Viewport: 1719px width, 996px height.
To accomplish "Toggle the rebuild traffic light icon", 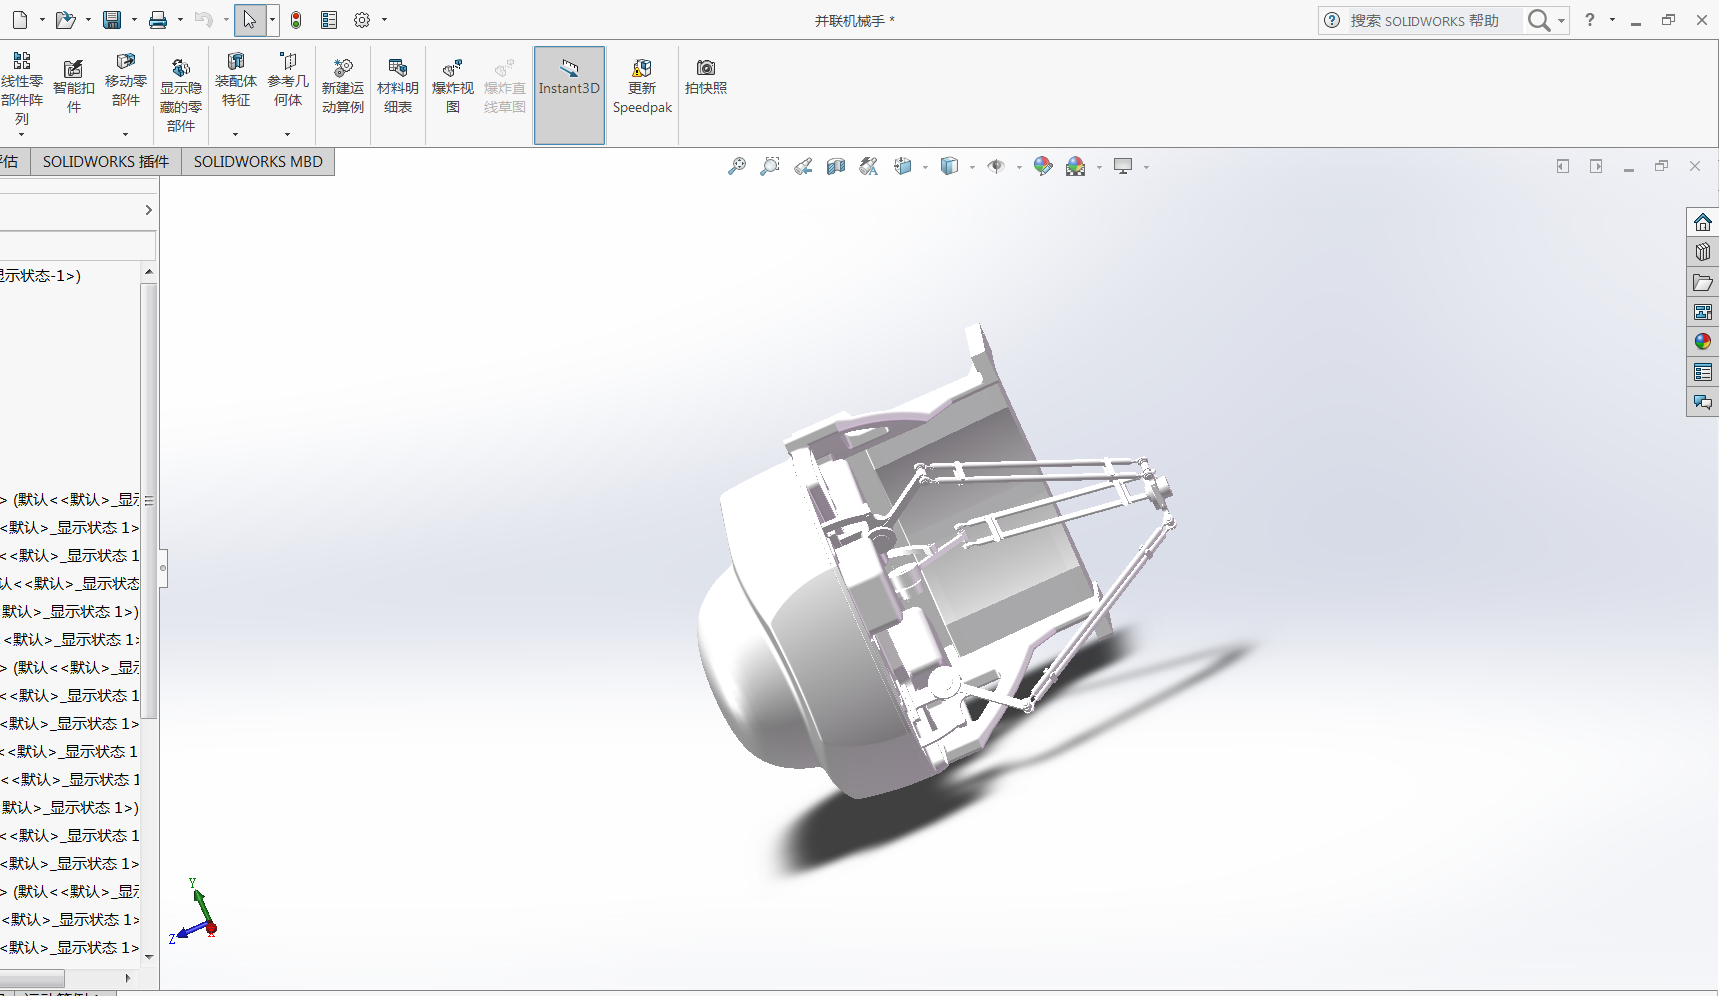I will click(296, 20).
